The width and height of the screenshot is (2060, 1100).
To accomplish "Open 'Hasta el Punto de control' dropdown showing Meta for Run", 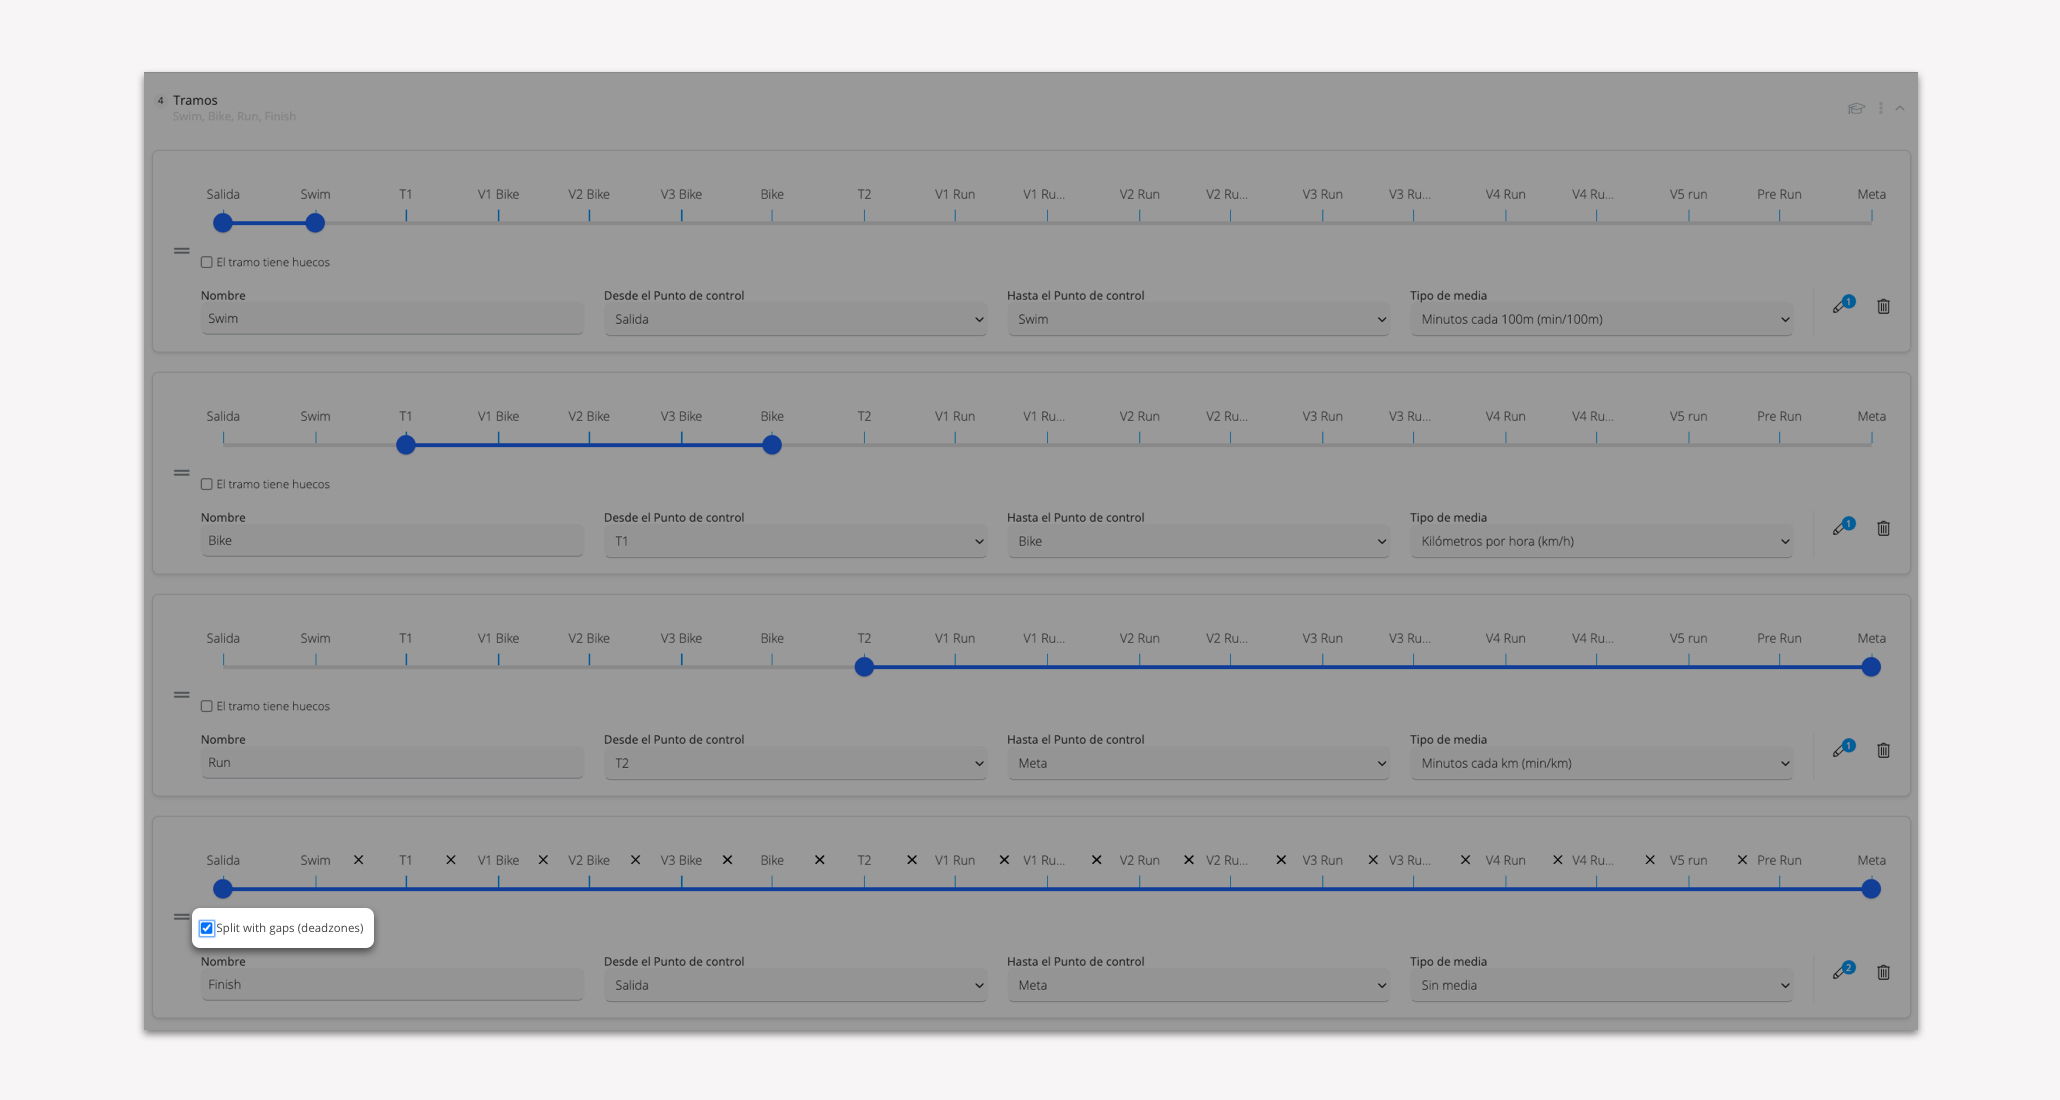I will [x=1198, y=763].
